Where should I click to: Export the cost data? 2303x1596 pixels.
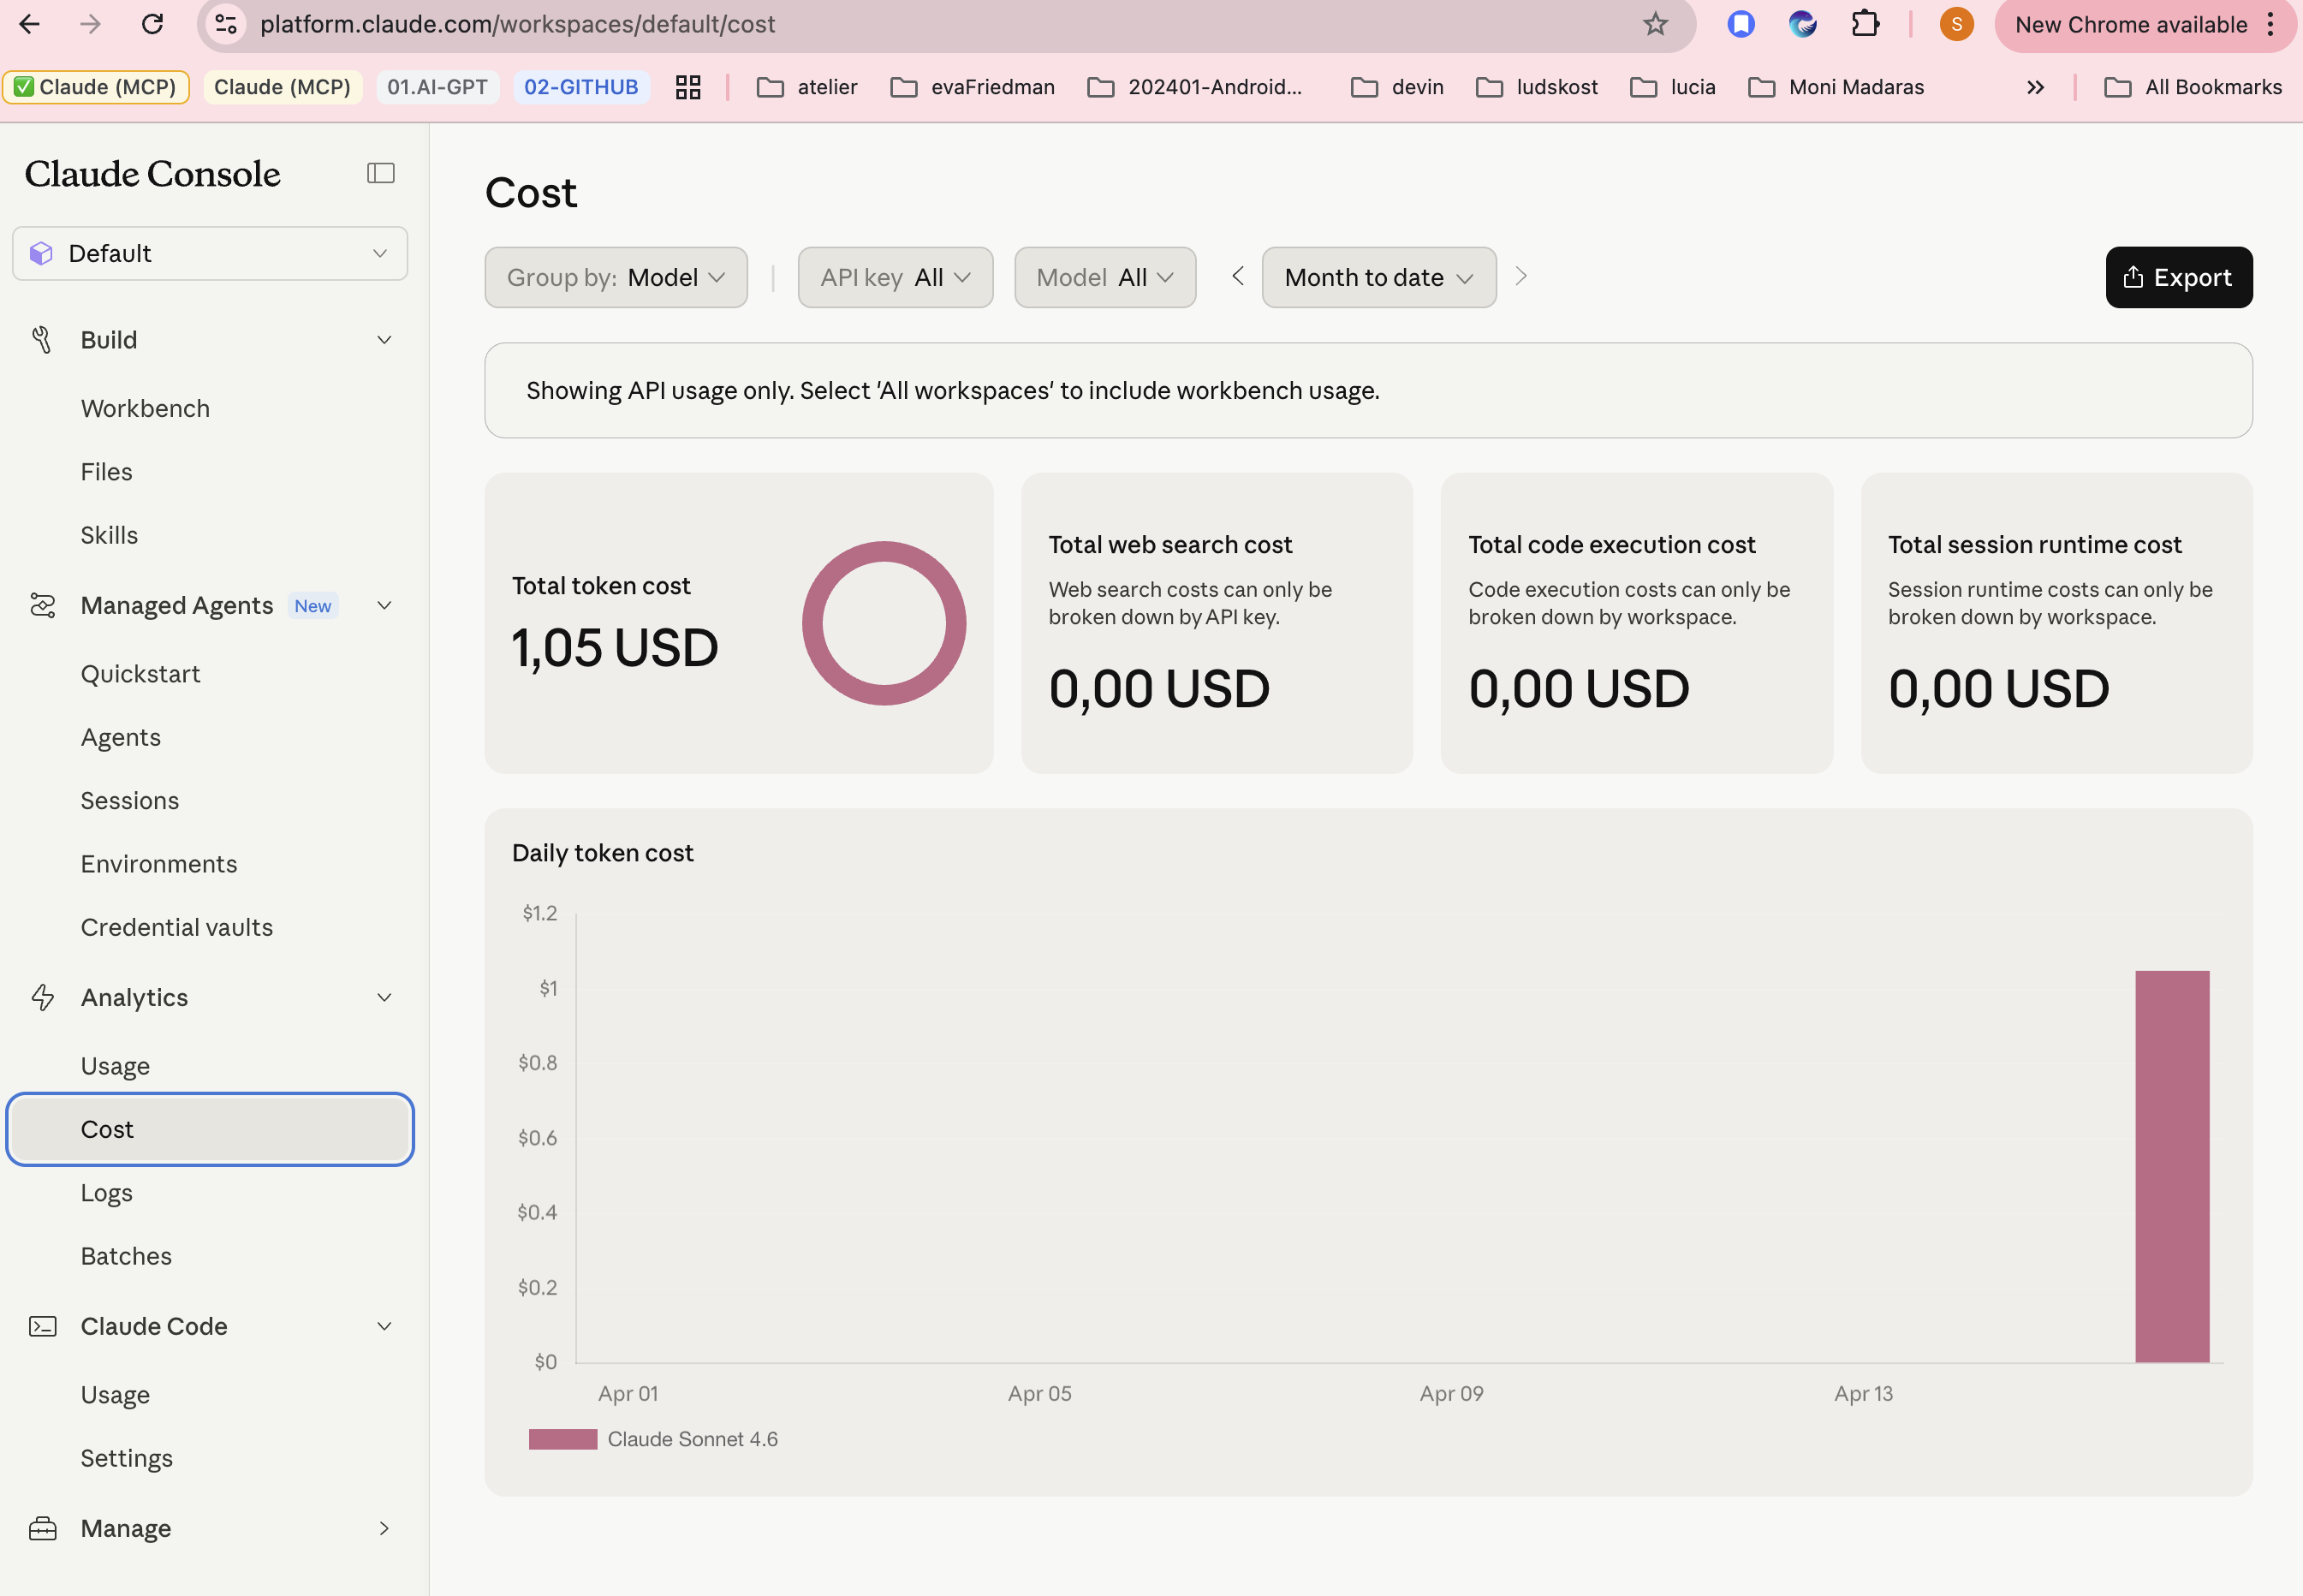[x=2179, y=278]
